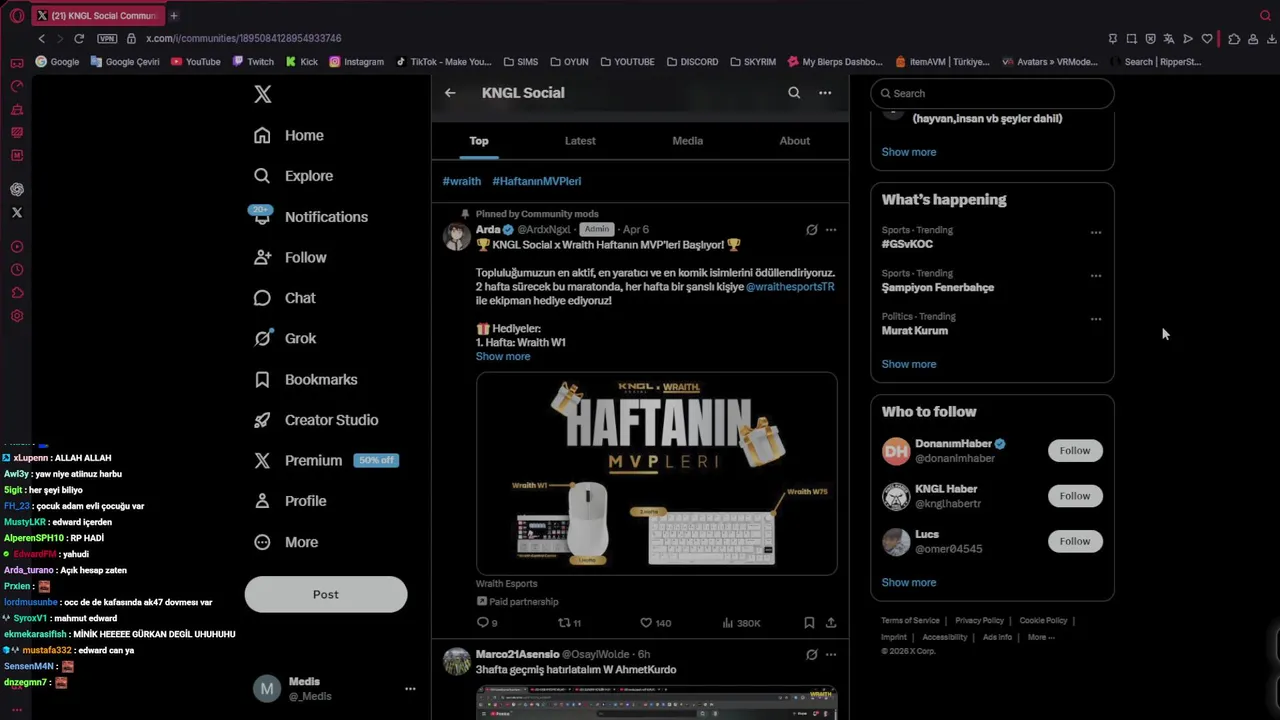Open the Instagram bookmark
This screenshot has height=720, width=1280.
(356, 62)
